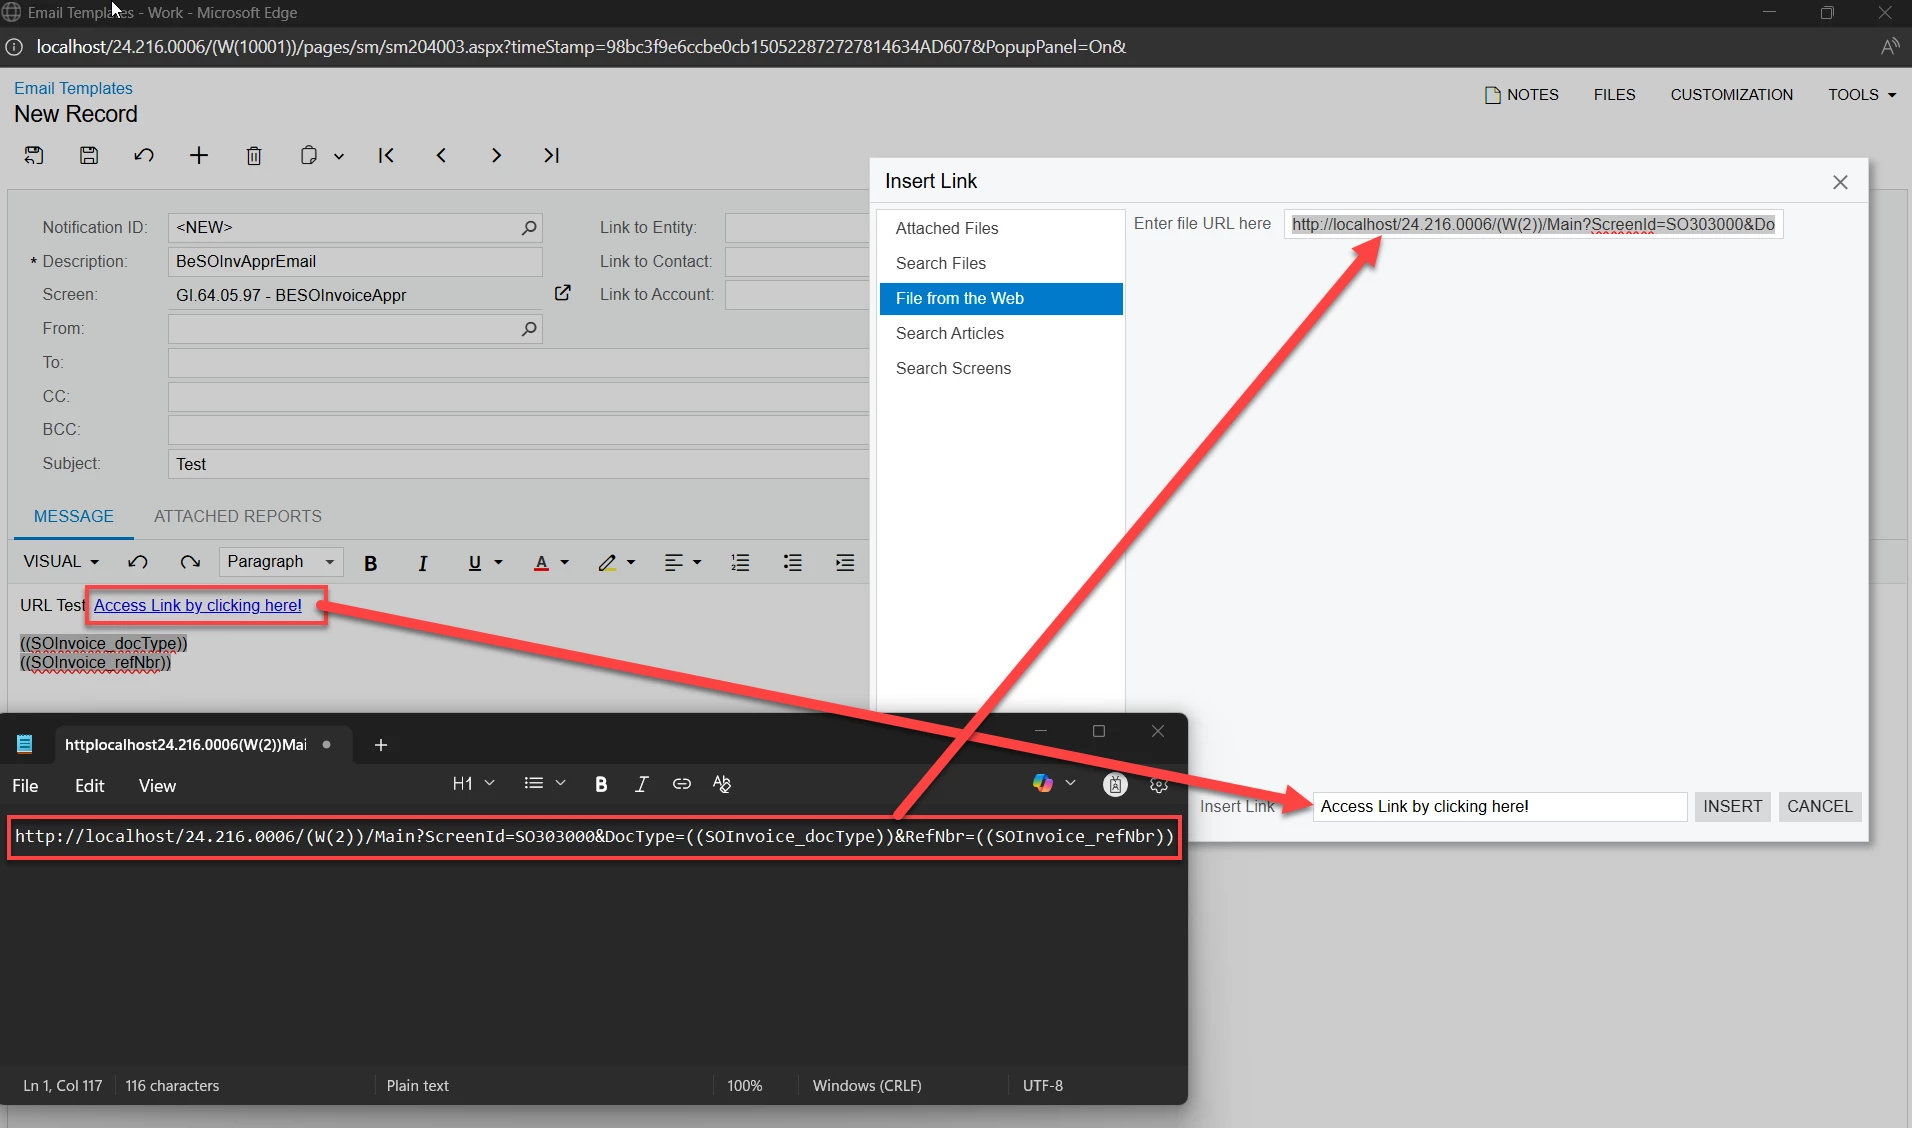
Task: Open Notepad's H1 heading dropdown
Action: pyautogui.click(x=473, y=784)
